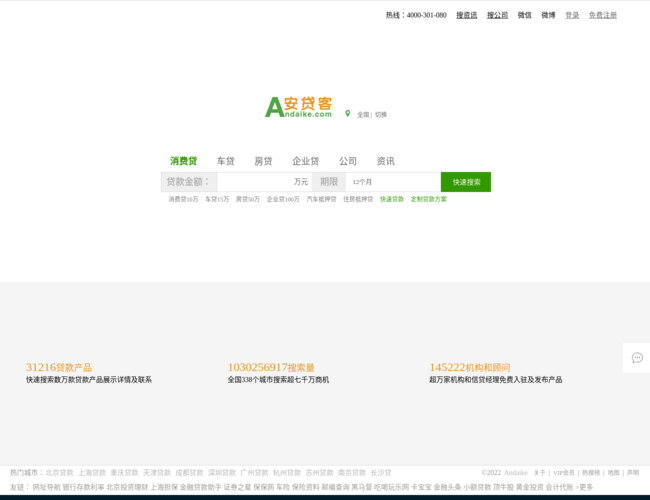The image size is (650, 500).
Task: Select the 消费贷 tab
Action: coord(184,161)
